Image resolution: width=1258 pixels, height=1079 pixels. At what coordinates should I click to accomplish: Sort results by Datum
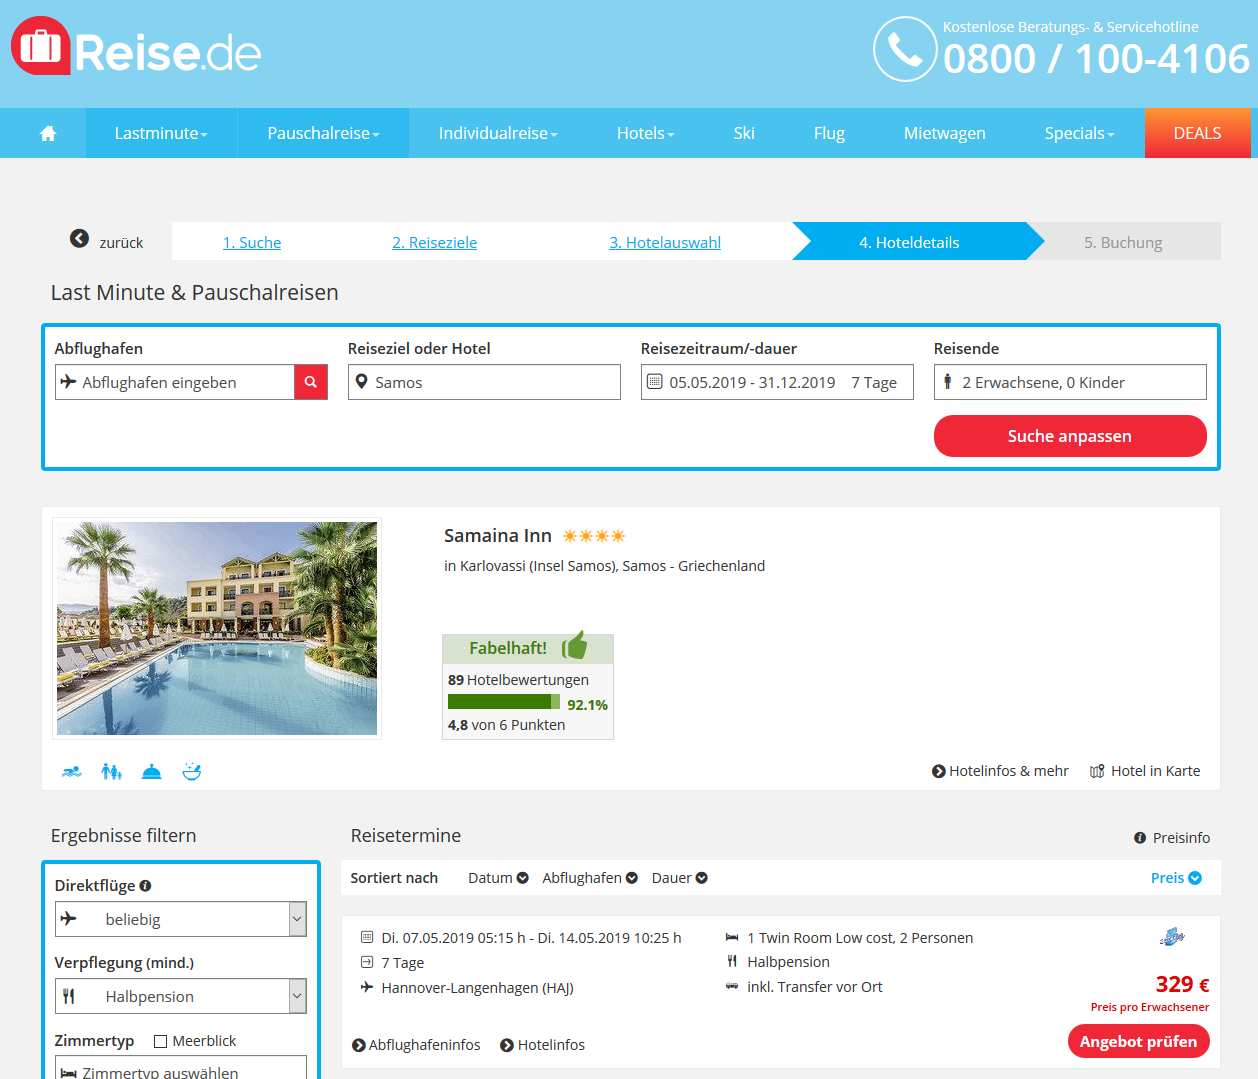[x=498, y=878]
